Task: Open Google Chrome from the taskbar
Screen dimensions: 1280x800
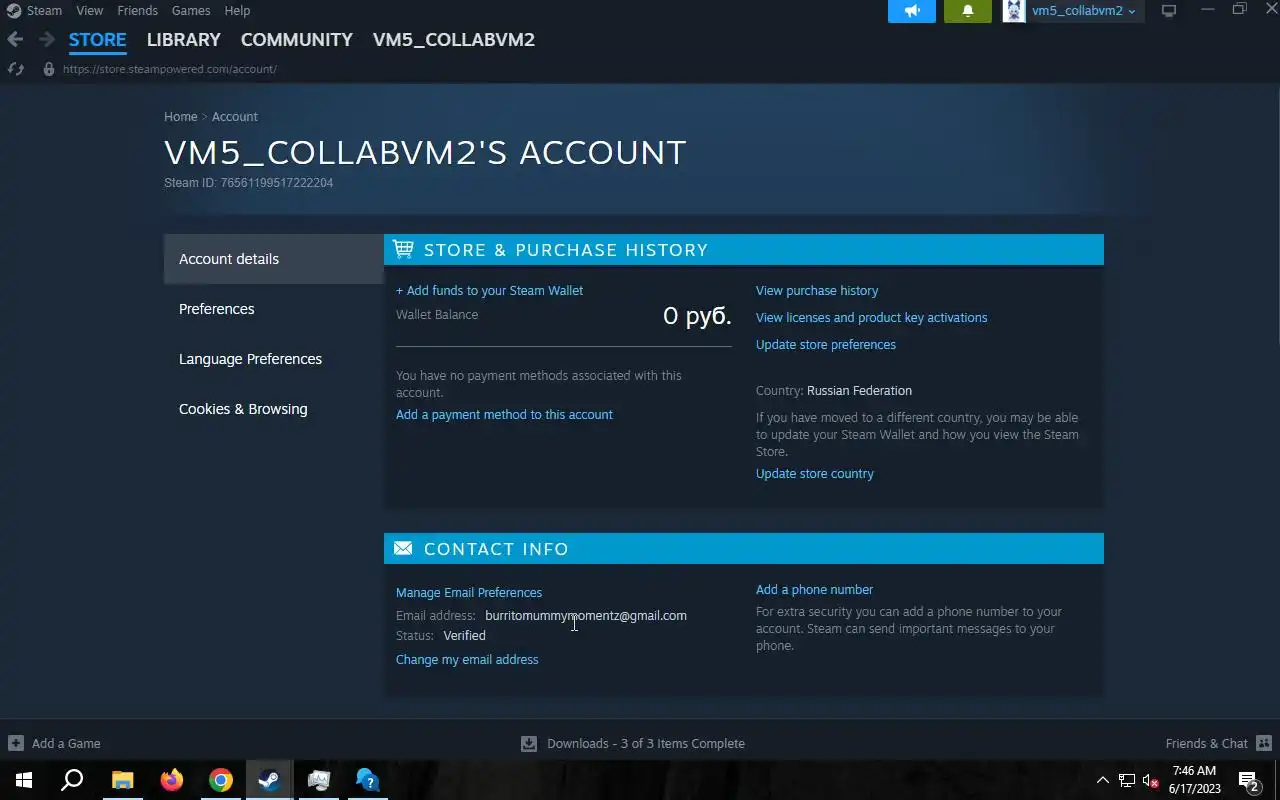Action: click(x=221, y=780)
